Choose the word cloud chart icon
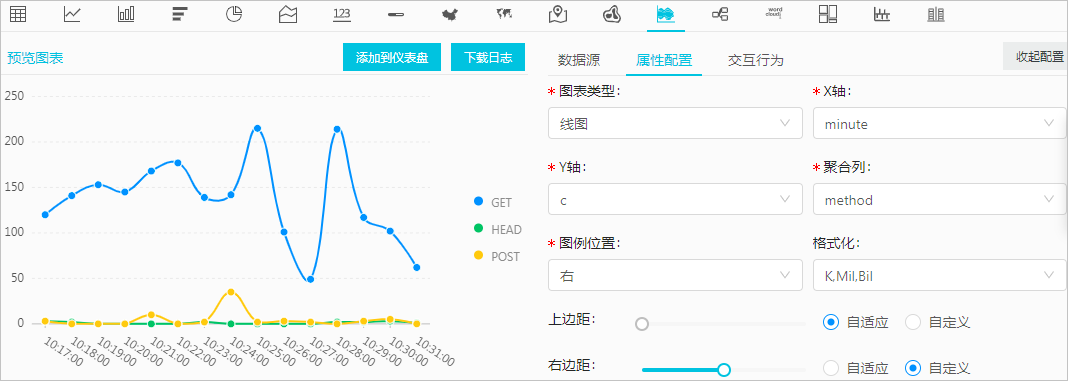This screenshot has height=381, width=1068. [774, 14]
